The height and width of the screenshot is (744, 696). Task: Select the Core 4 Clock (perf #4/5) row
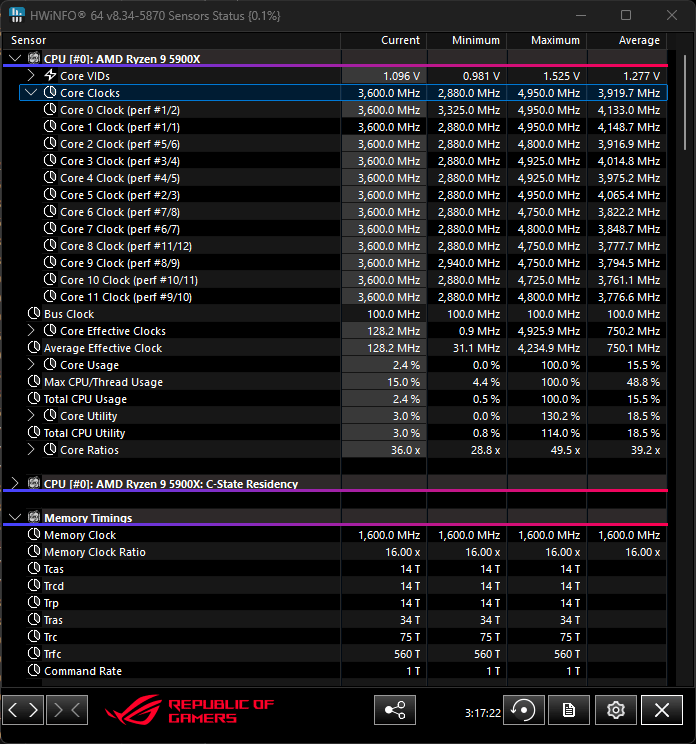[335, 178]
